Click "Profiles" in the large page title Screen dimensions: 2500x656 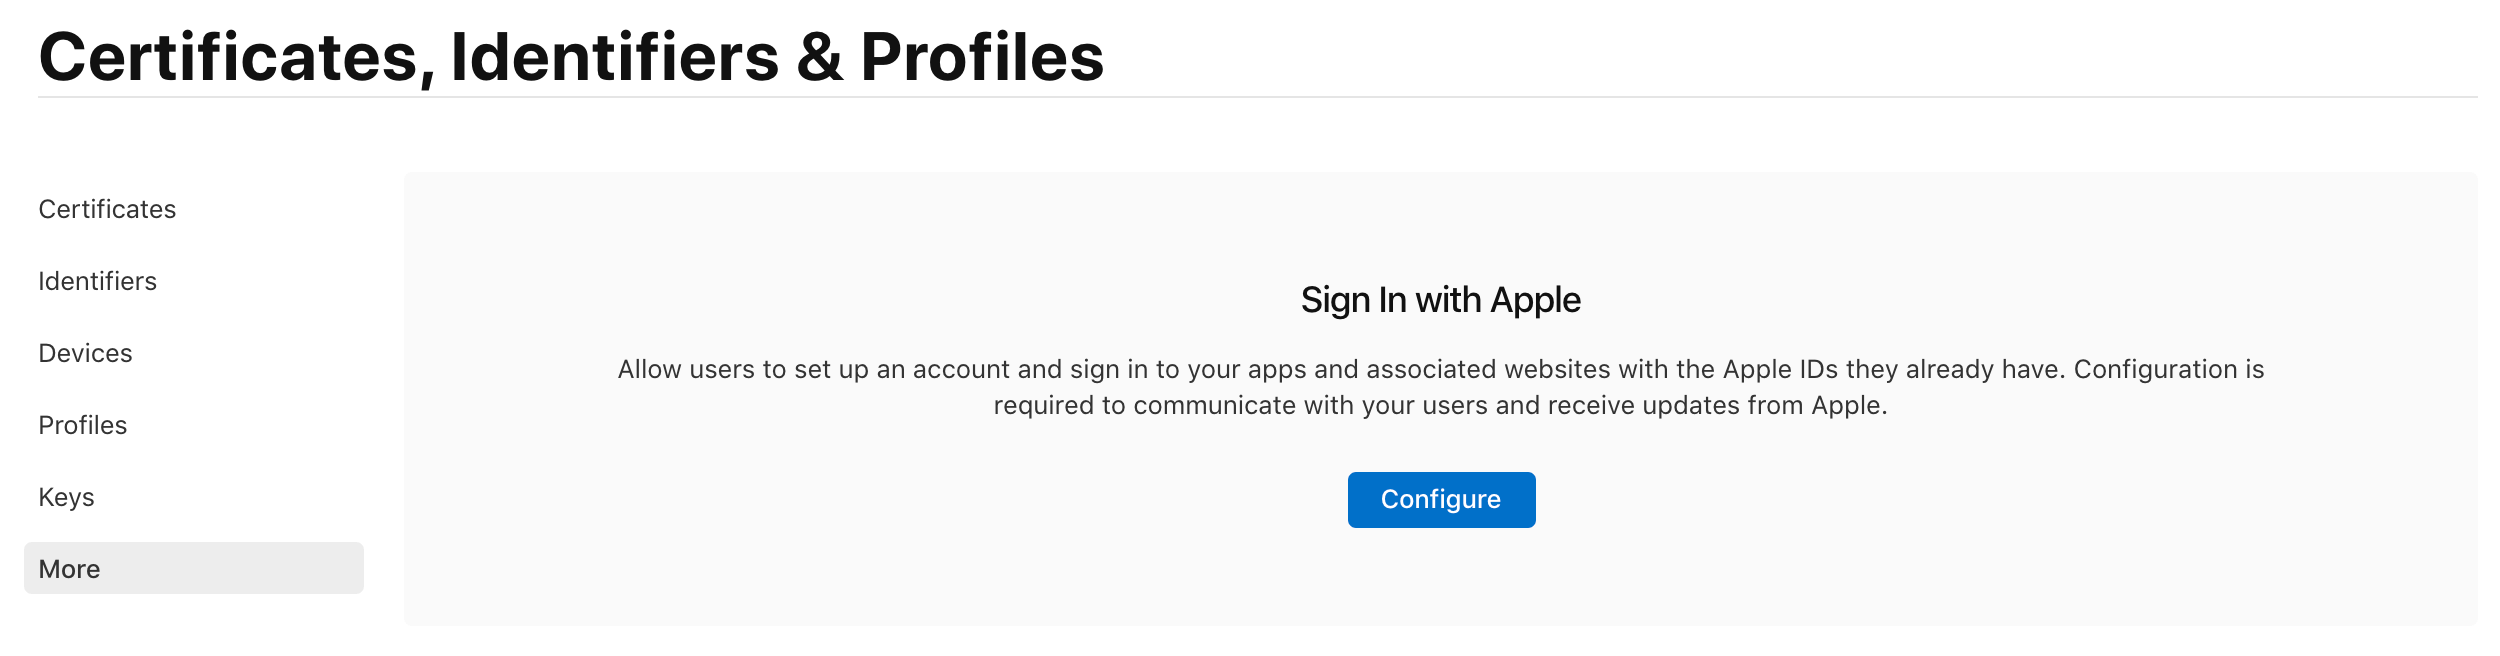981,57
